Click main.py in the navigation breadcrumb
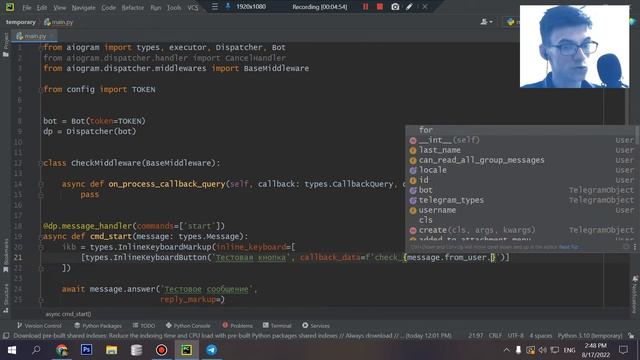Image resolution: width=640 pixels, height=360 pixels. [59, 22]
